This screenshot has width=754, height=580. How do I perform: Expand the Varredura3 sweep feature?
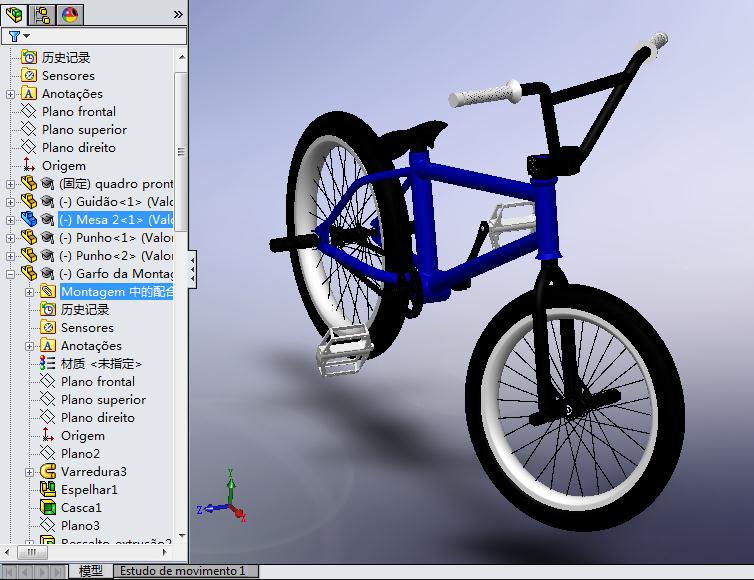pos(29,472)
